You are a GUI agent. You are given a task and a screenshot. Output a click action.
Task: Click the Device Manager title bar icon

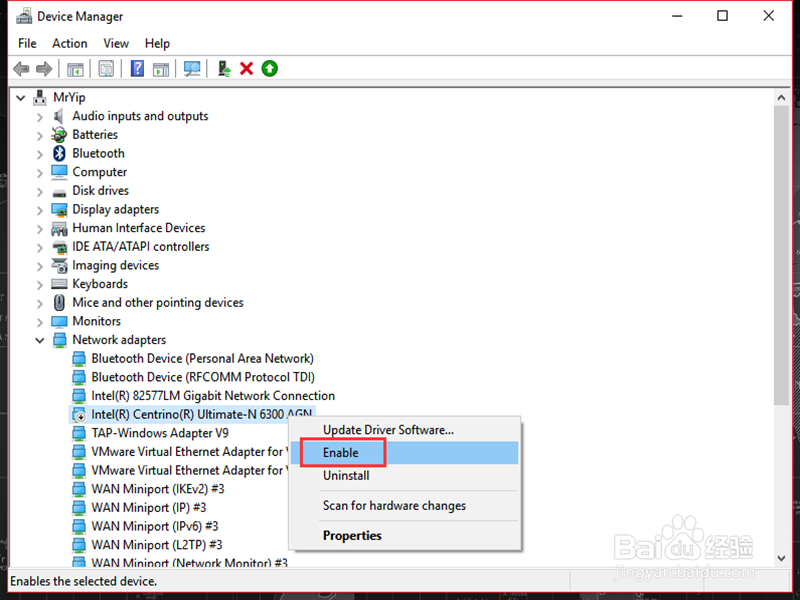click(24, 16)
